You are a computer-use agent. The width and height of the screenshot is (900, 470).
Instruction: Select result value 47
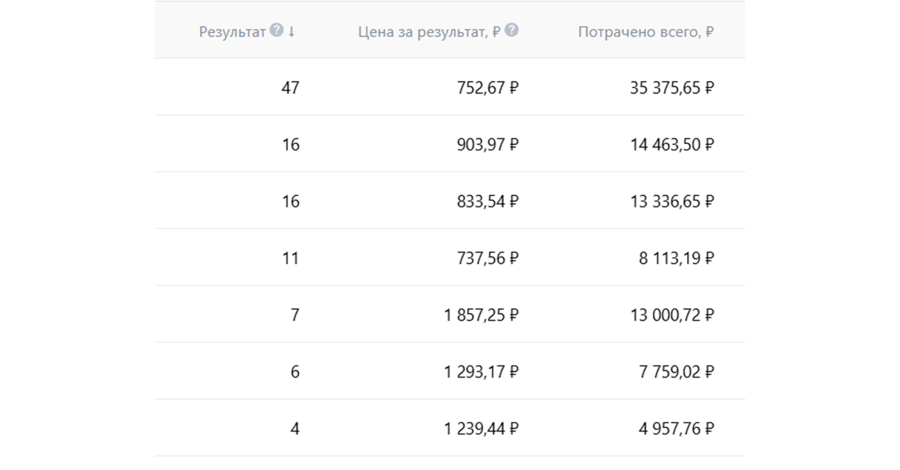pyautogui.click(x=290, y=88)
